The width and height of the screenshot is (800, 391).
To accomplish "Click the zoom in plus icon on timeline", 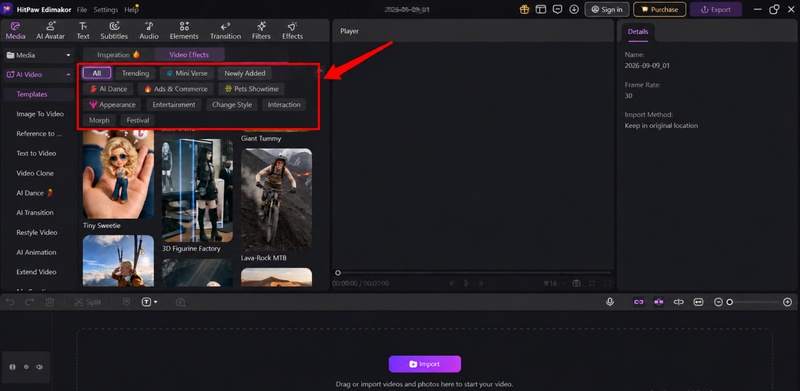I will click(x=788, y=302).
